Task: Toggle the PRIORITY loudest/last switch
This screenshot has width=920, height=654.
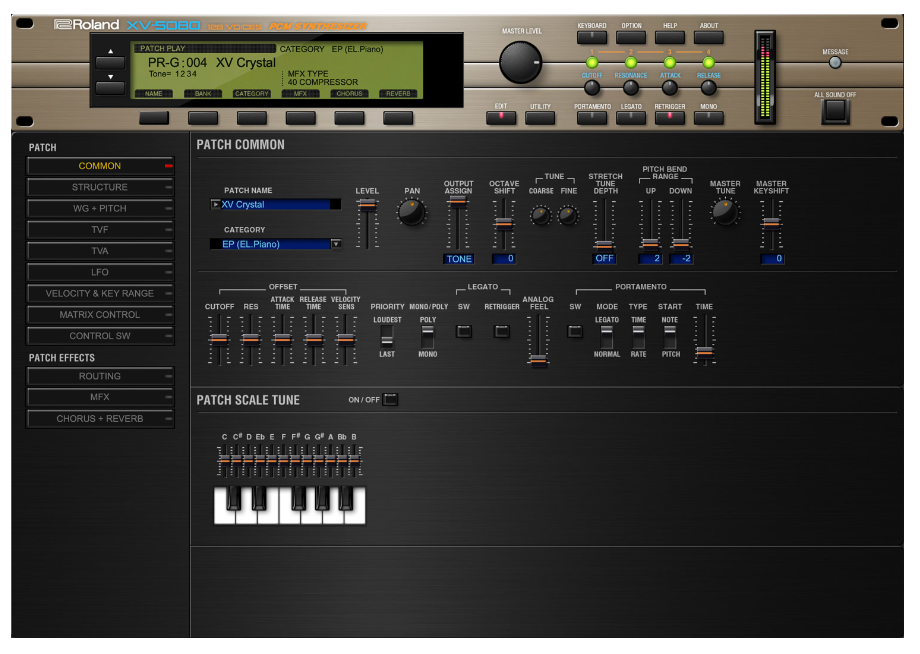Action: point(387,337)
